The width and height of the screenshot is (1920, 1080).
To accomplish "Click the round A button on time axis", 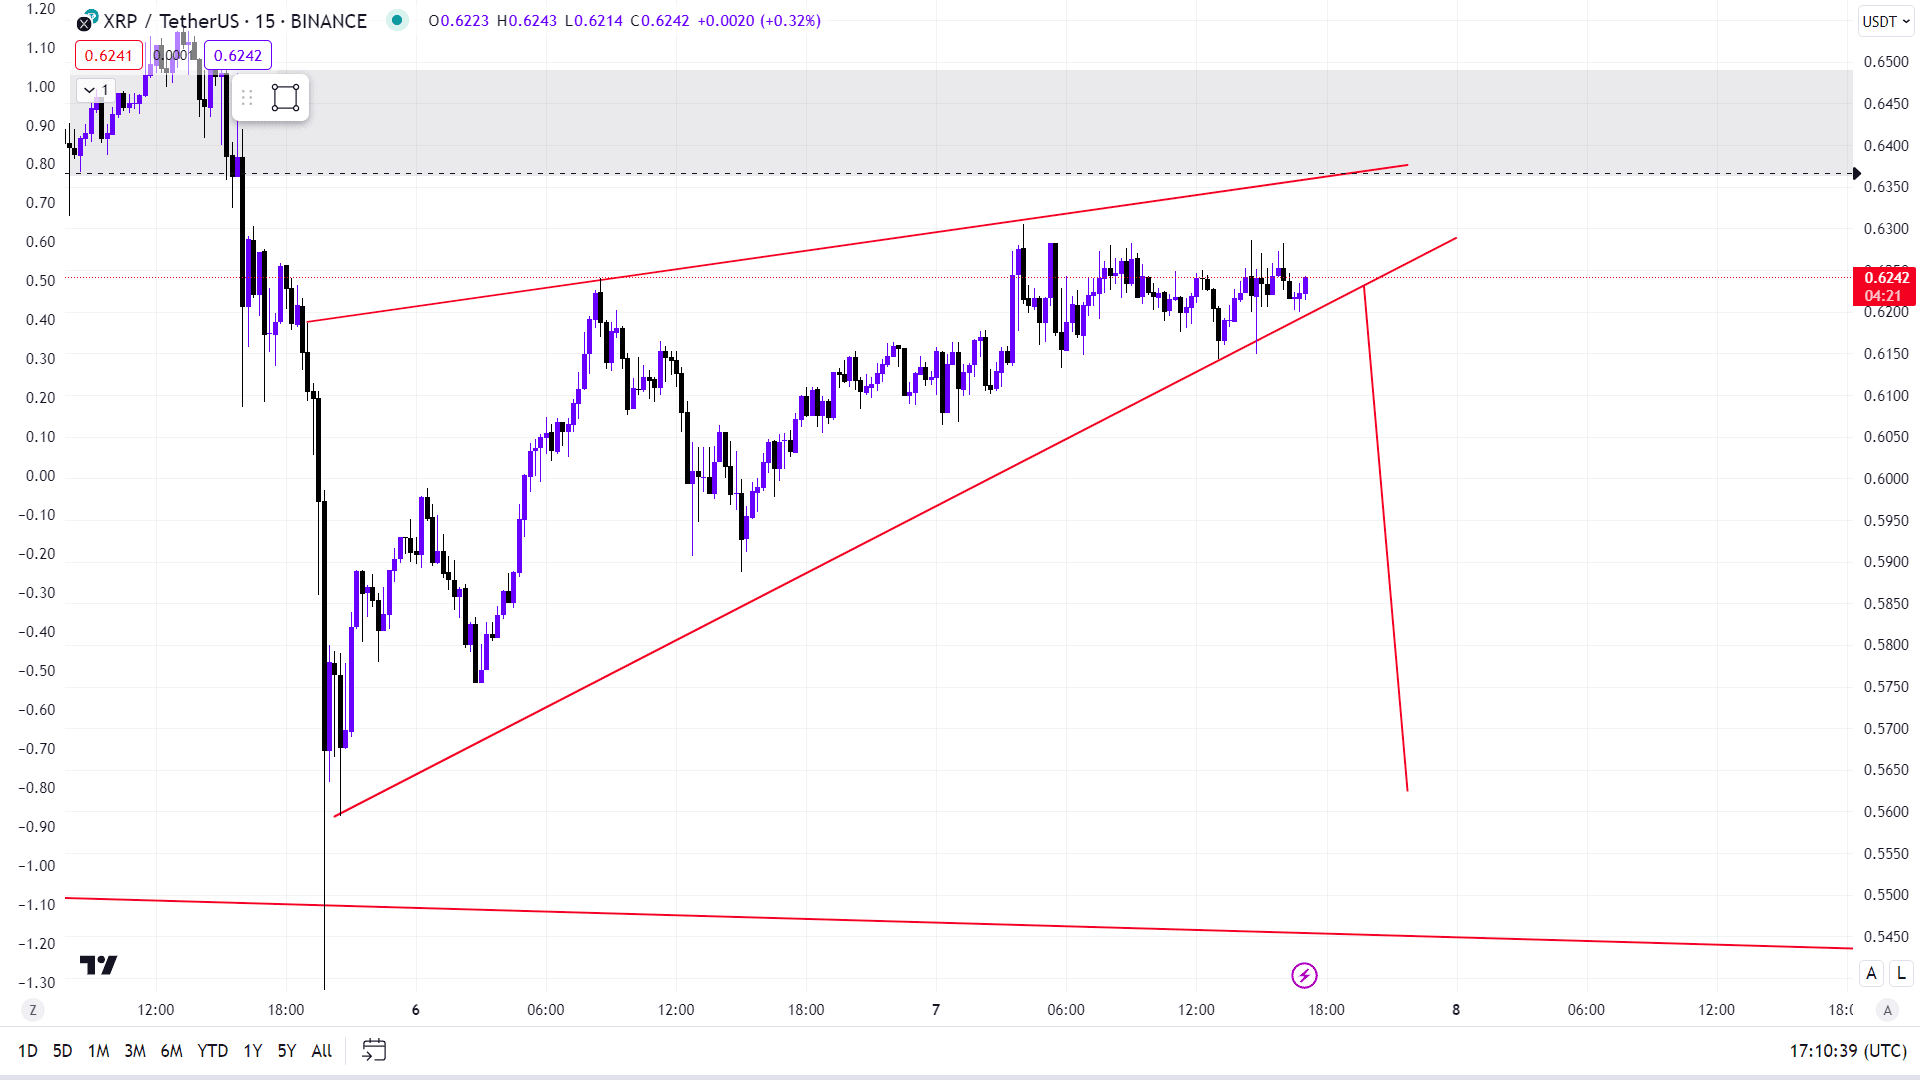I will 1887,1010.
